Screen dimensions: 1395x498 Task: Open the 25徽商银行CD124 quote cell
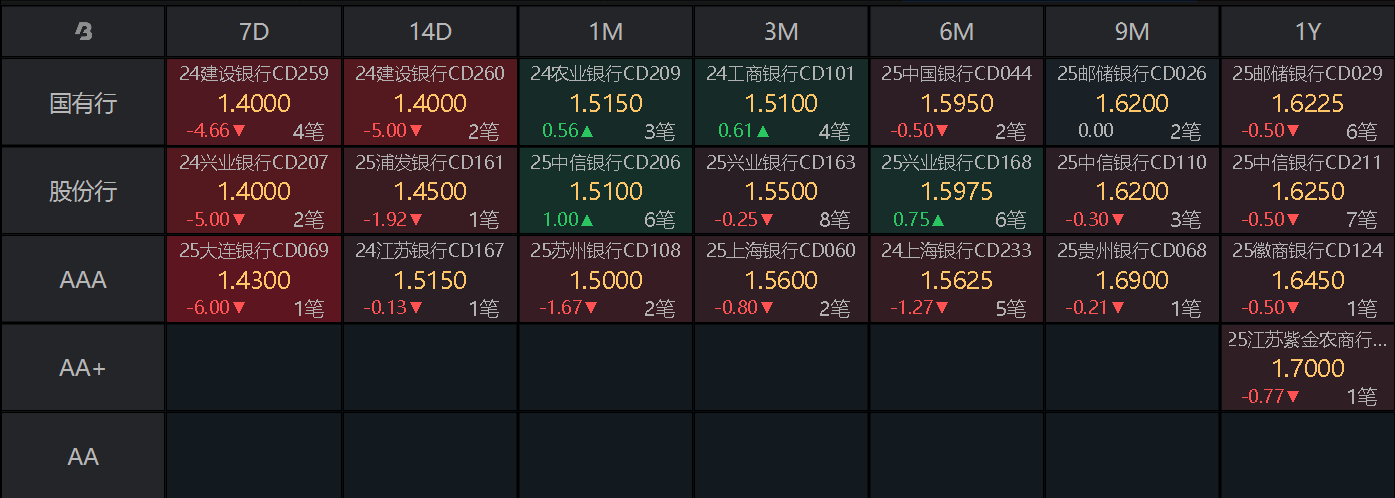[x=1307, y=279]
